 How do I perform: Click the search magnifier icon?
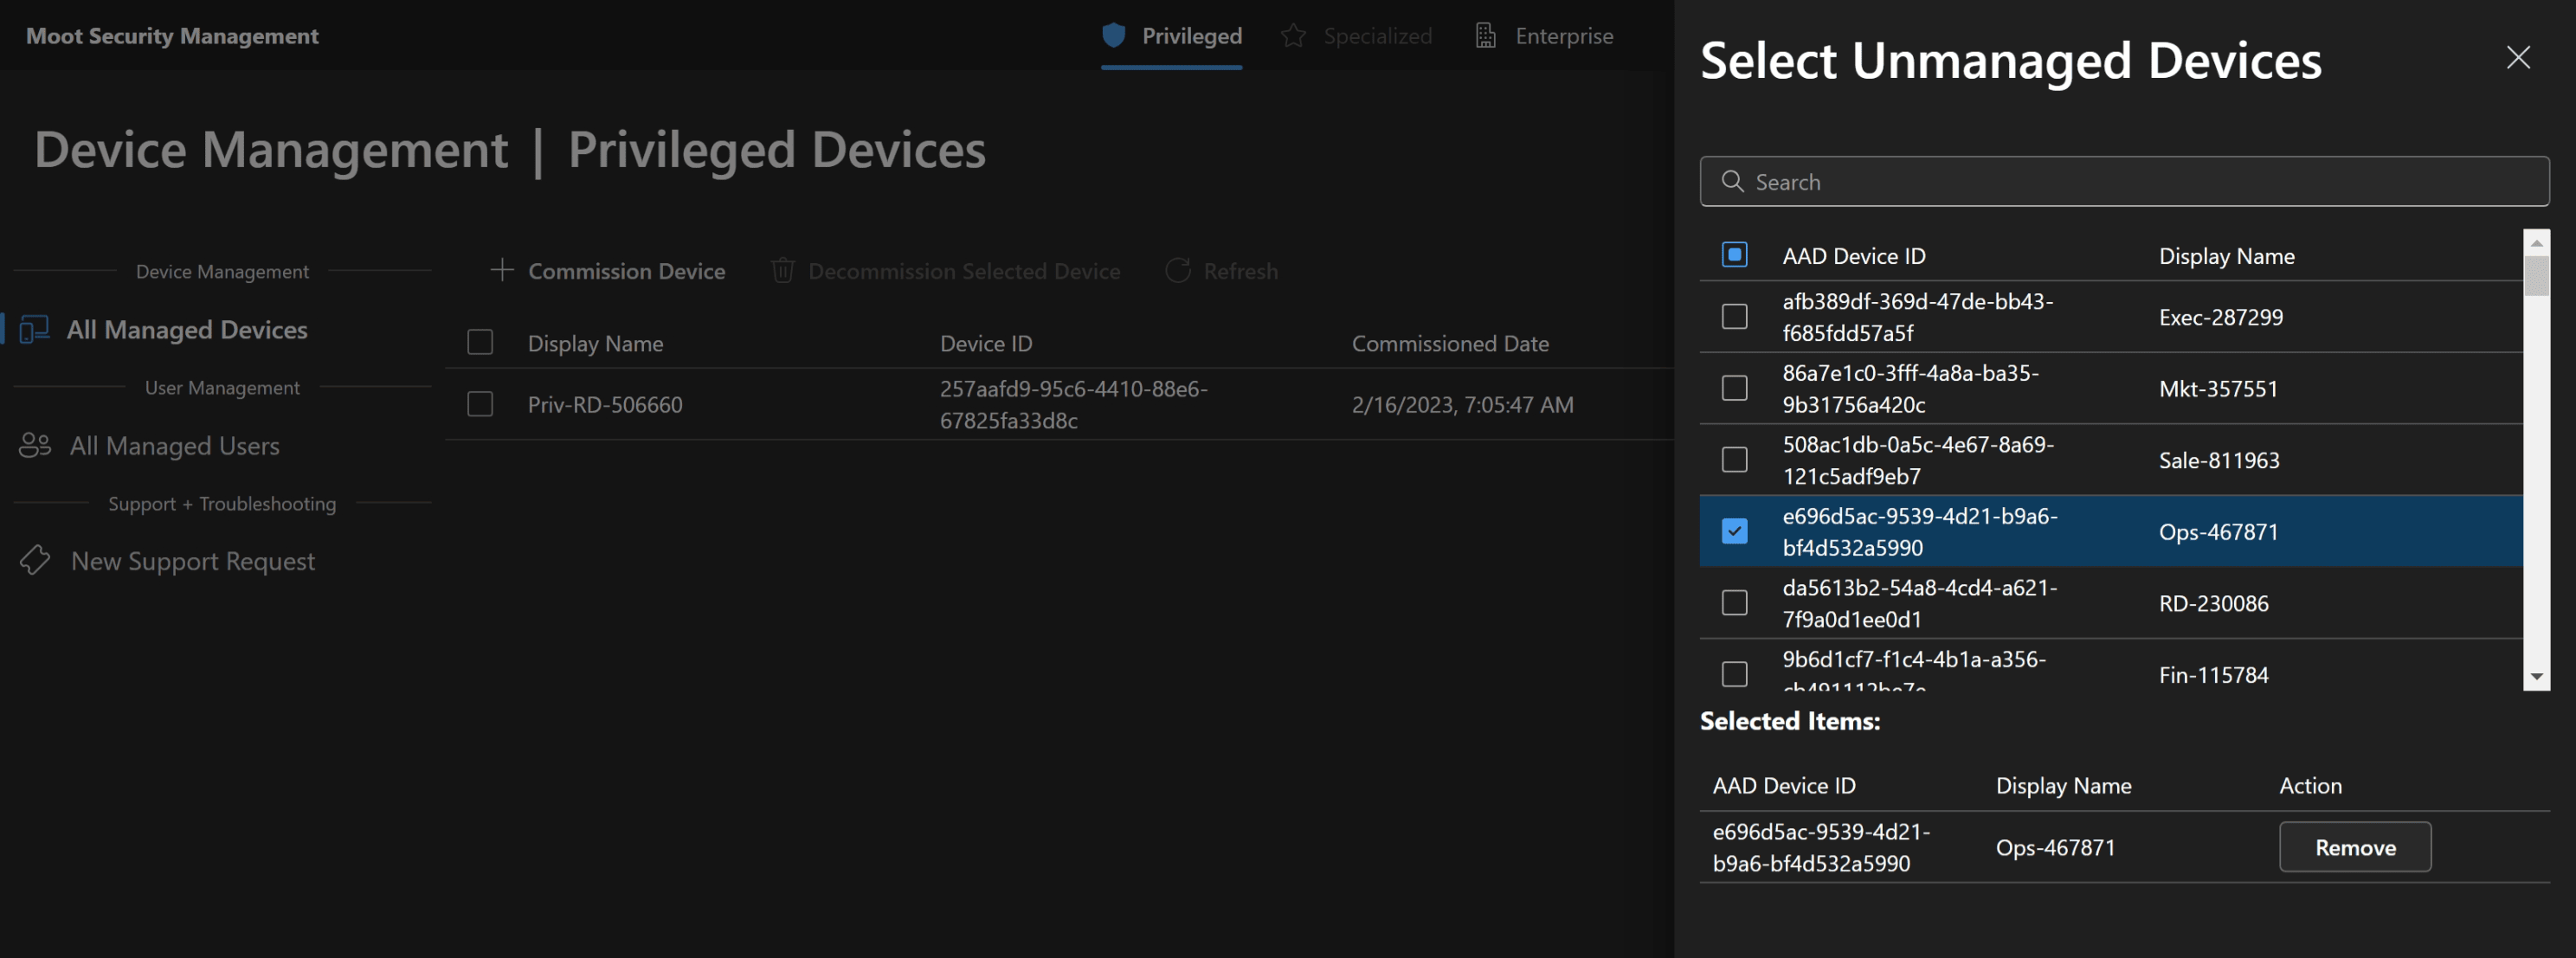1732,181
